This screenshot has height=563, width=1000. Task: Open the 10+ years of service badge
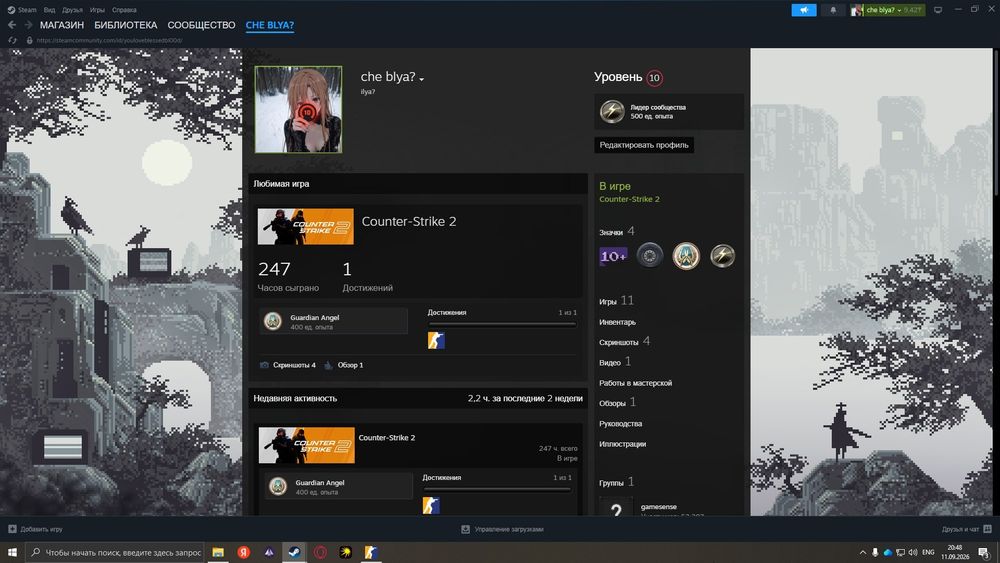tap(613, 256)
